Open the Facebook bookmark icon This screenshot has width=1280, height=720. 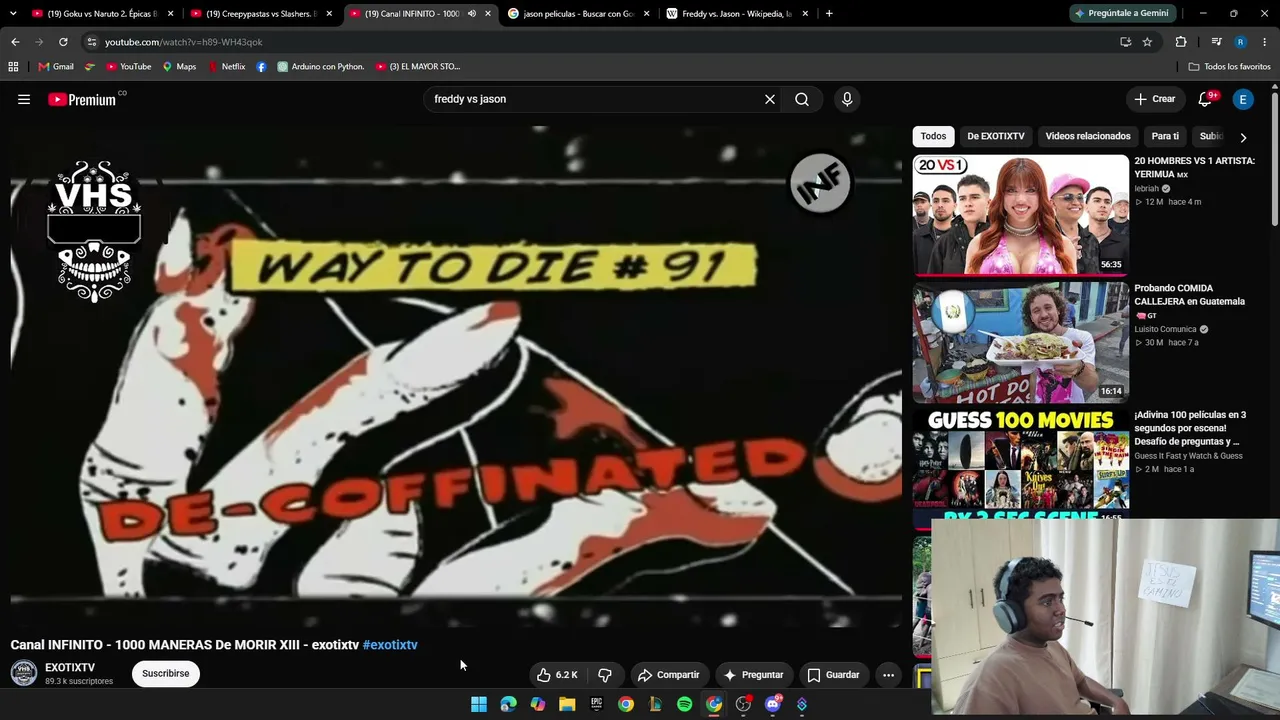262,67
